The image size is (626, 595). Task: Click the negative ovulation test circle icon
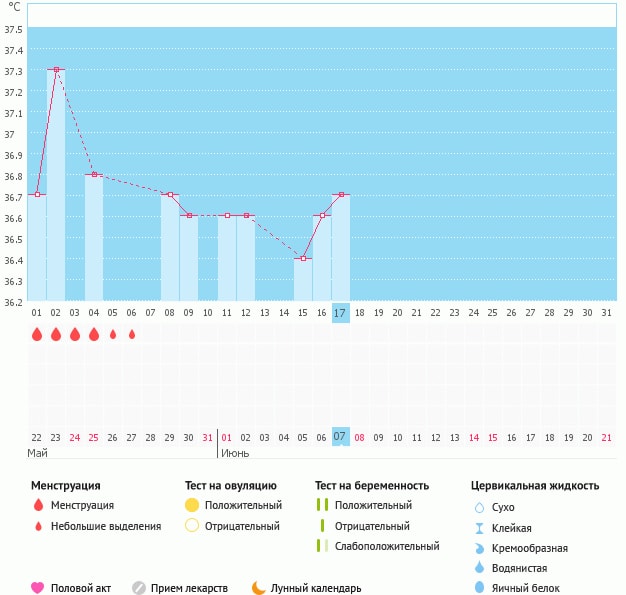click(192, 526)
